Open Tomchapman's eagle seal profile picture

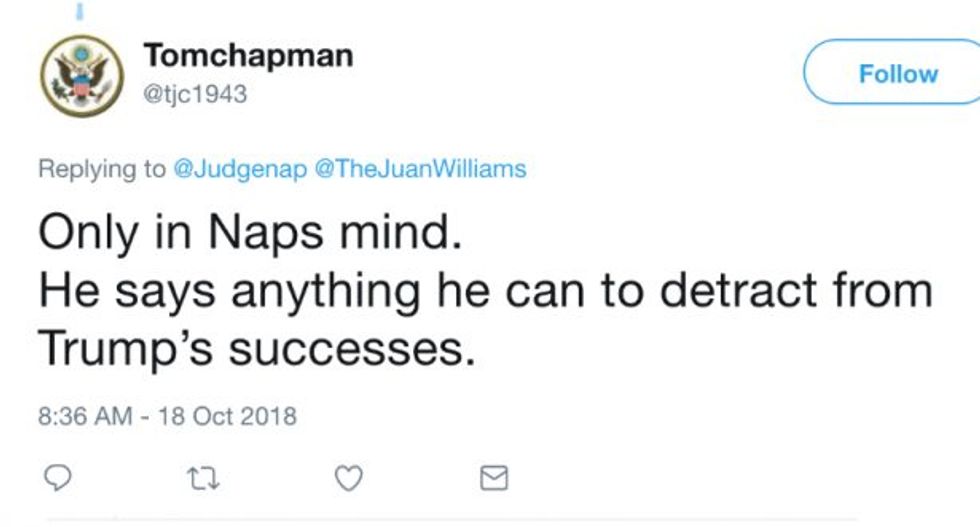tap(82, 76)
